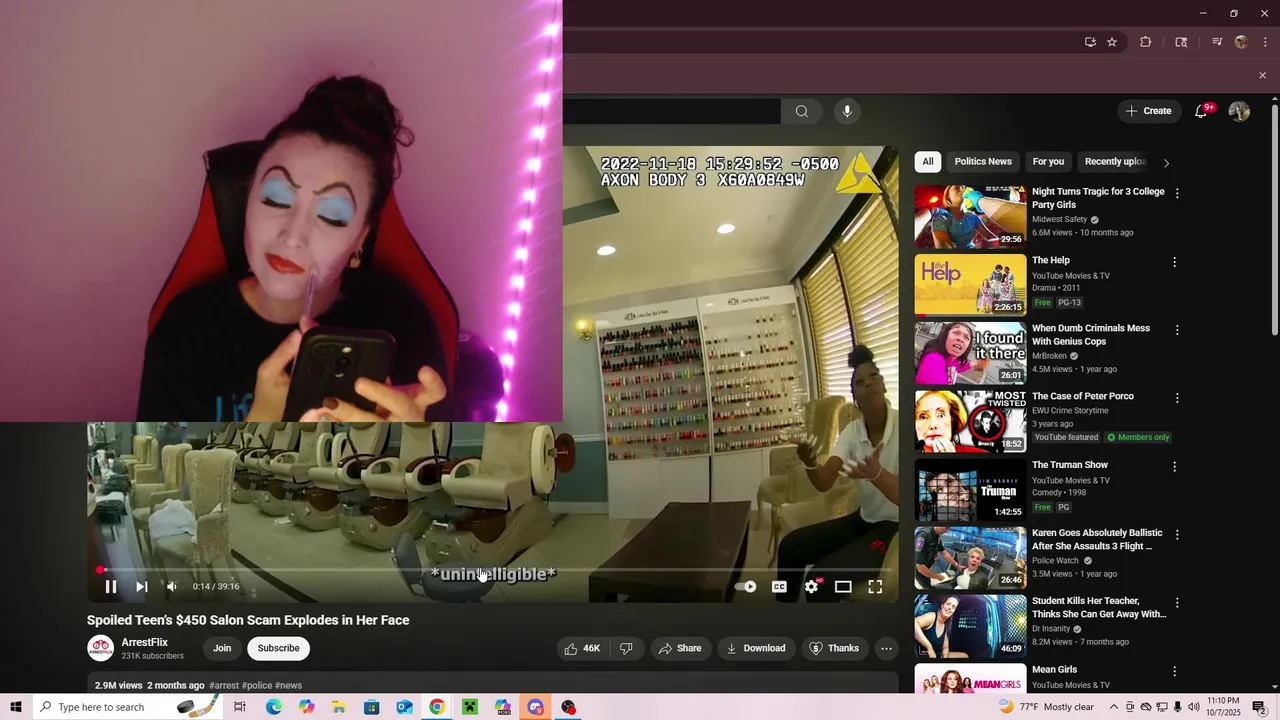Mute the video volume
Image resolution: width=1280 pixels, height=720 pixels.
(172, 587)
